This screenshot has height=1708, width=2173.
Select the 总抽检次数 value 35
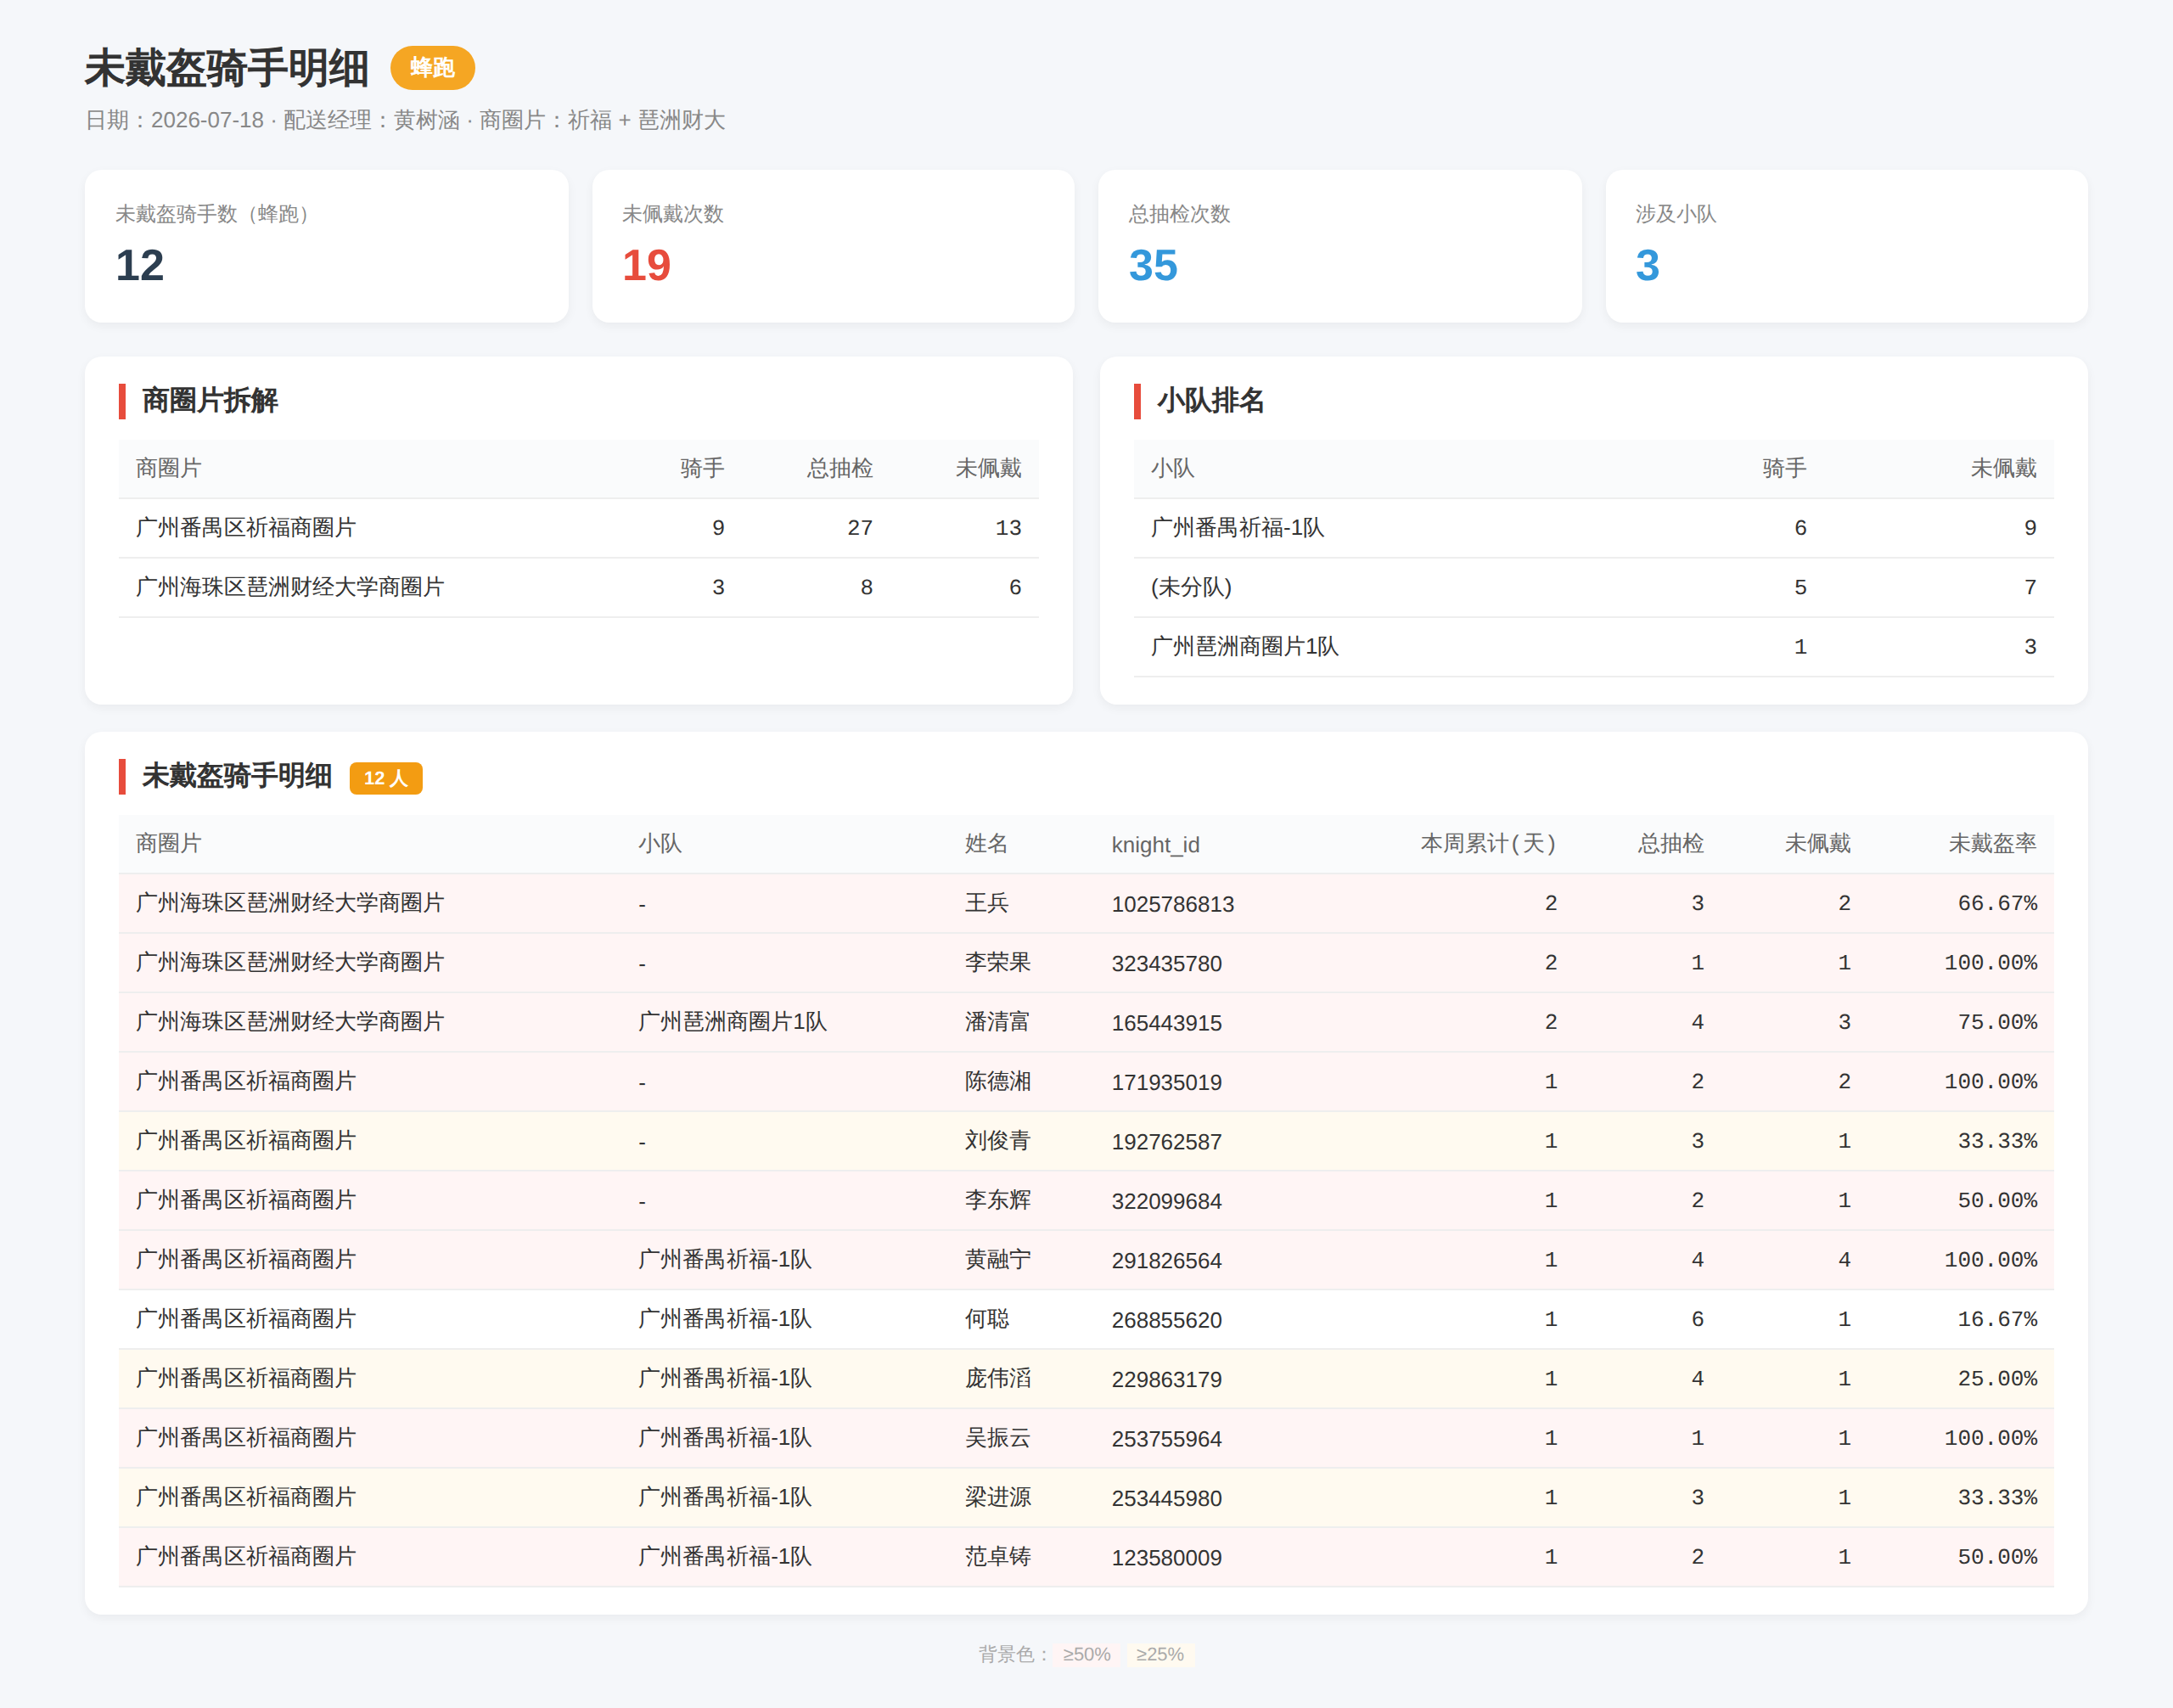(x=1153, y=265)
